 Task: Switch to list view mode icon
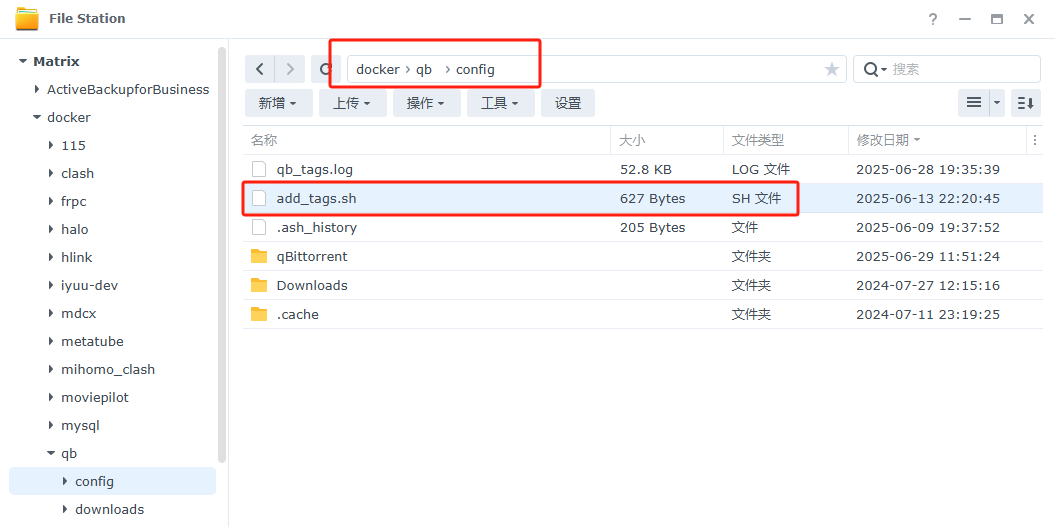pyautogui.click(x=973, y=102)
